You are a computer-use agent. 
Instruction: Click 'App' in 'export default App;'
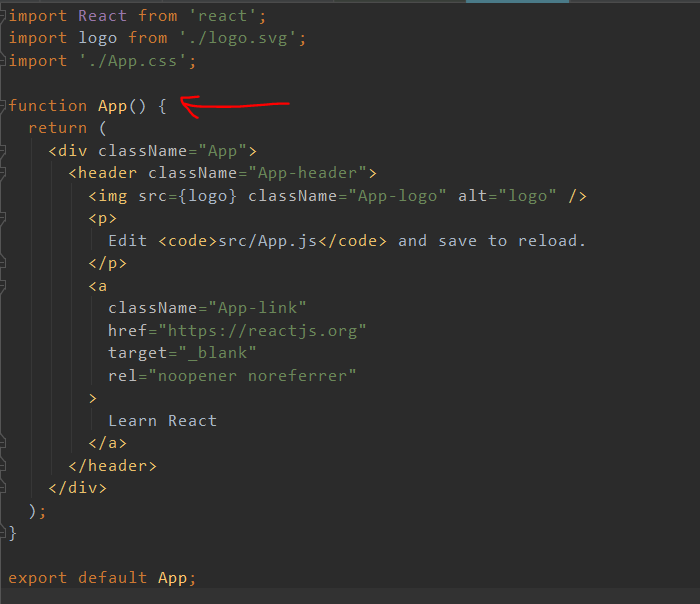172,579
